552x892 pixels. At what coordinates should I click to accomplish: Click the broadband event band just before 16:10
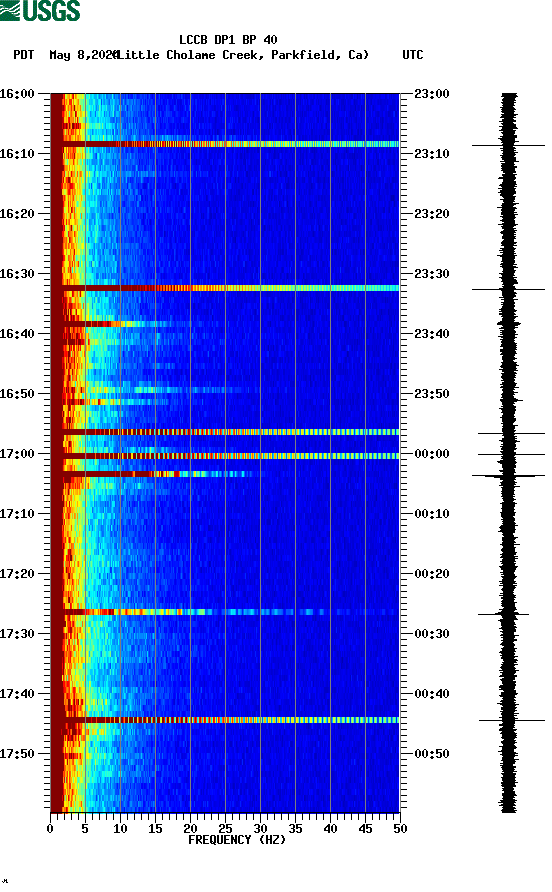[x=225, y=144]
